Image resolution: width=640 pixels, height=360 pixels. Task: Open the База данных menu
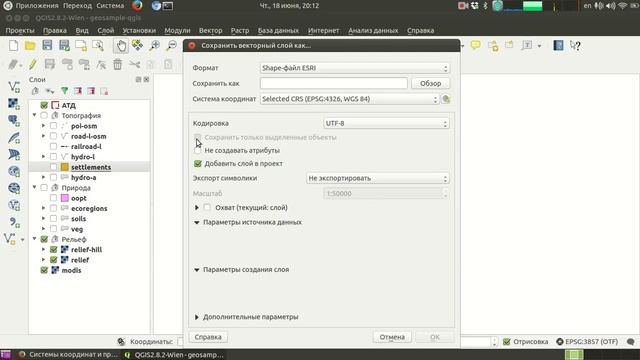[x=278, y=31]
